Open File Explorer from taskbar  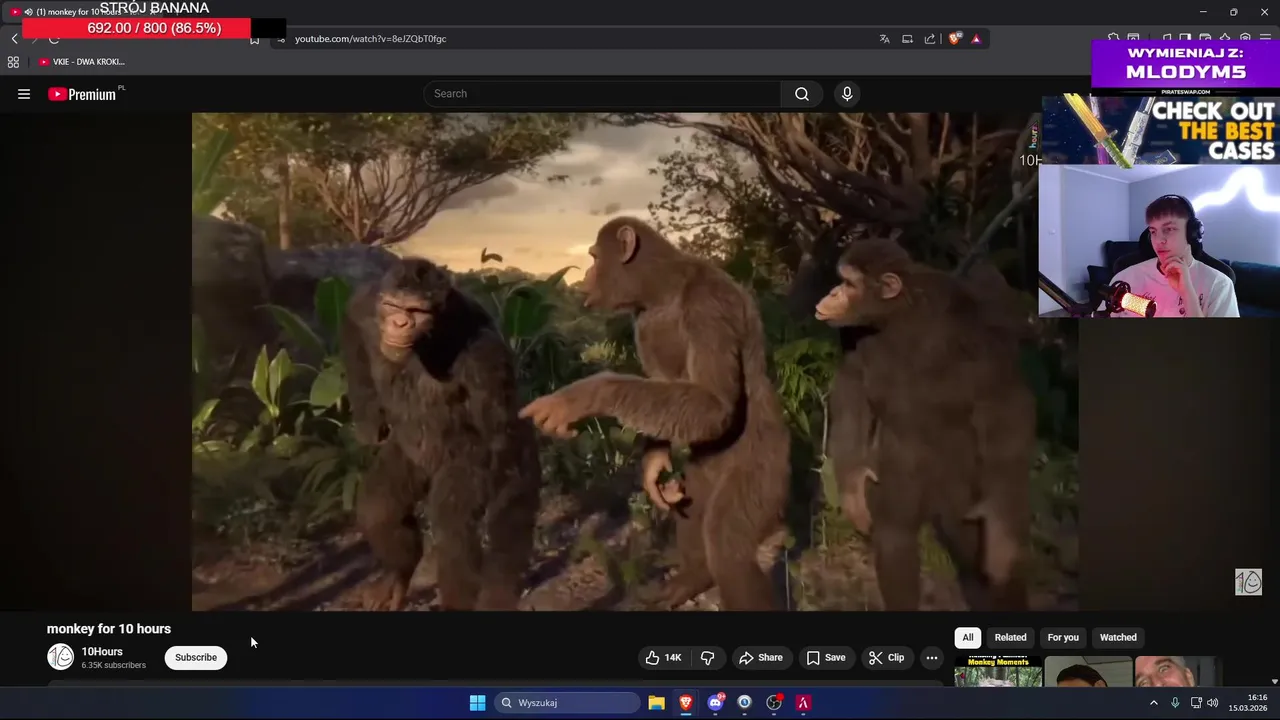(656, 703)
